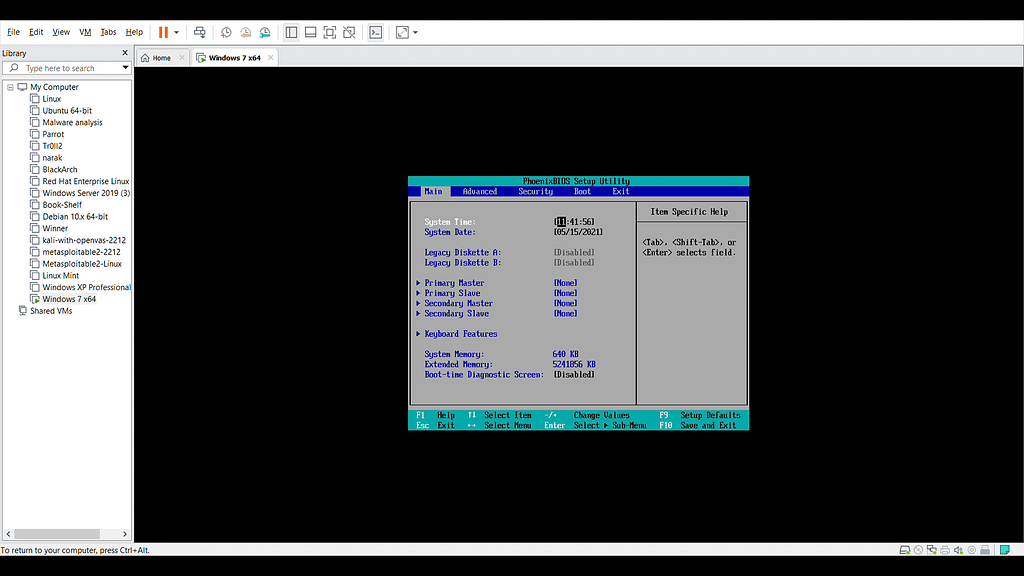The height and width of the screenshot is (576, 1024).
Task: Select the Advanced BIOS menu tab
Action: 480,191
